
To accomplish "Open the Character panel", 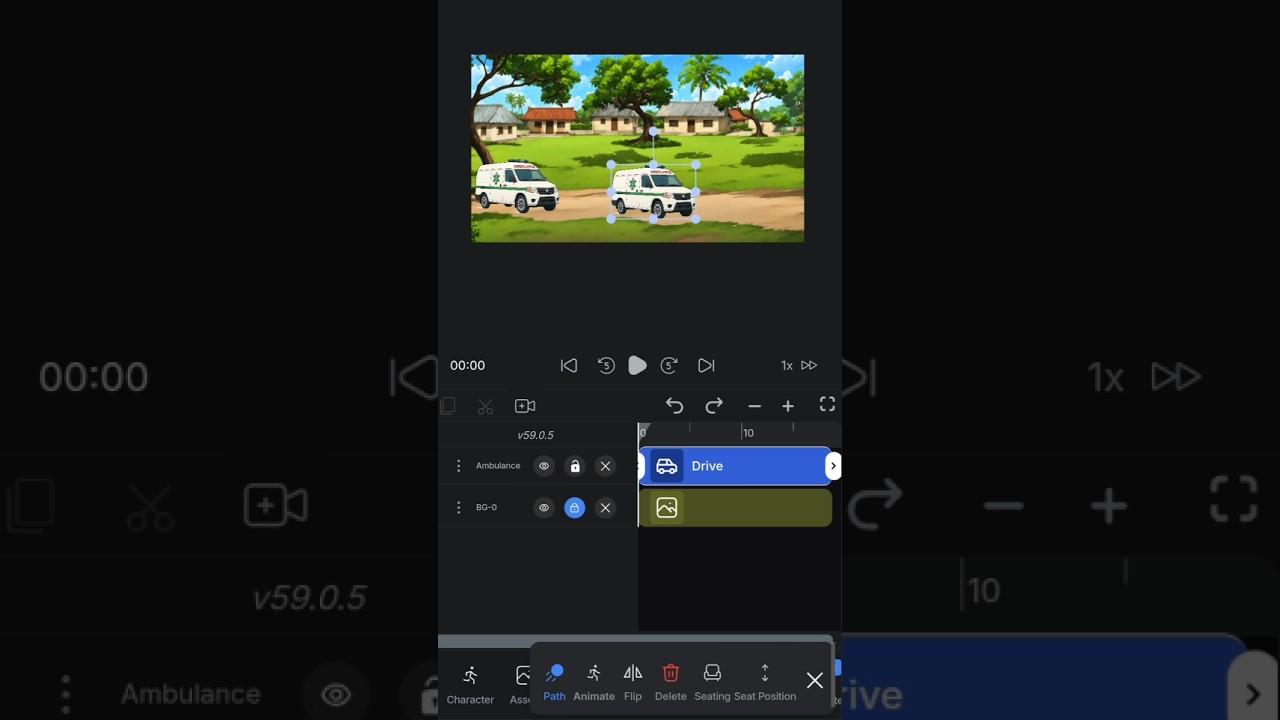I will (x=470, y=685).
